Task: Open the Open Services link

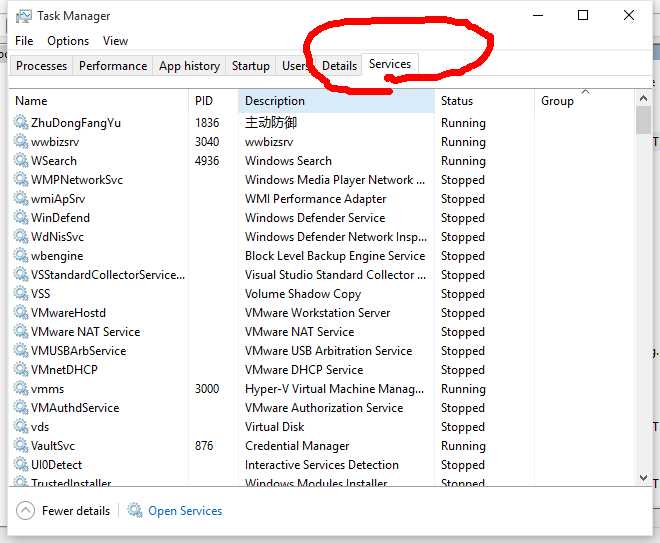Action: coord(185,511)
